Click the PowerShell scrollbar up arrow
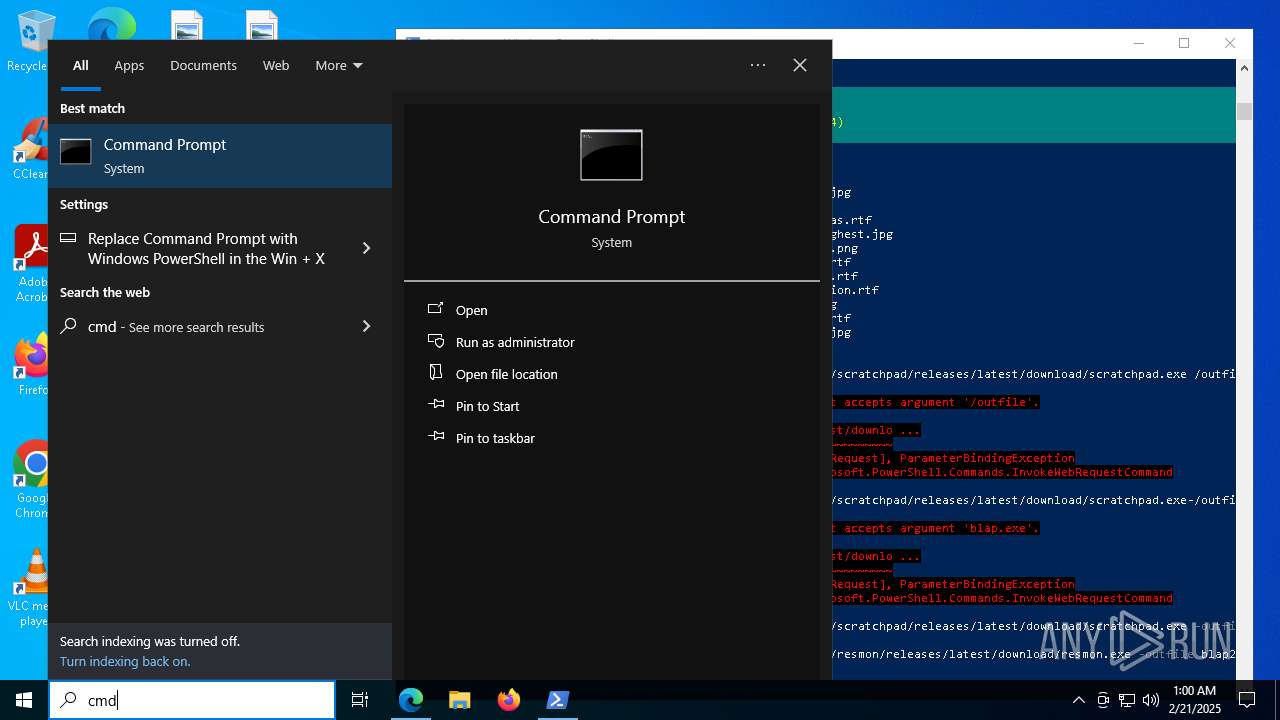 1244,68
